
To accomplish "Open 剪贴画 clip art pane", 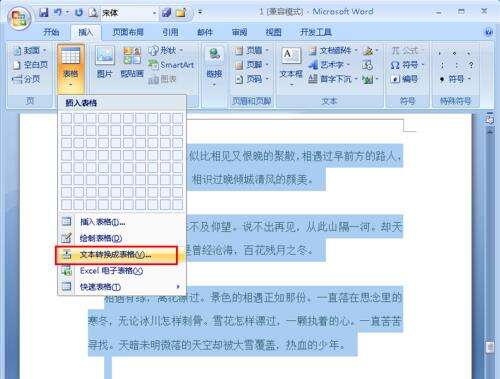I will coord(132,62).
